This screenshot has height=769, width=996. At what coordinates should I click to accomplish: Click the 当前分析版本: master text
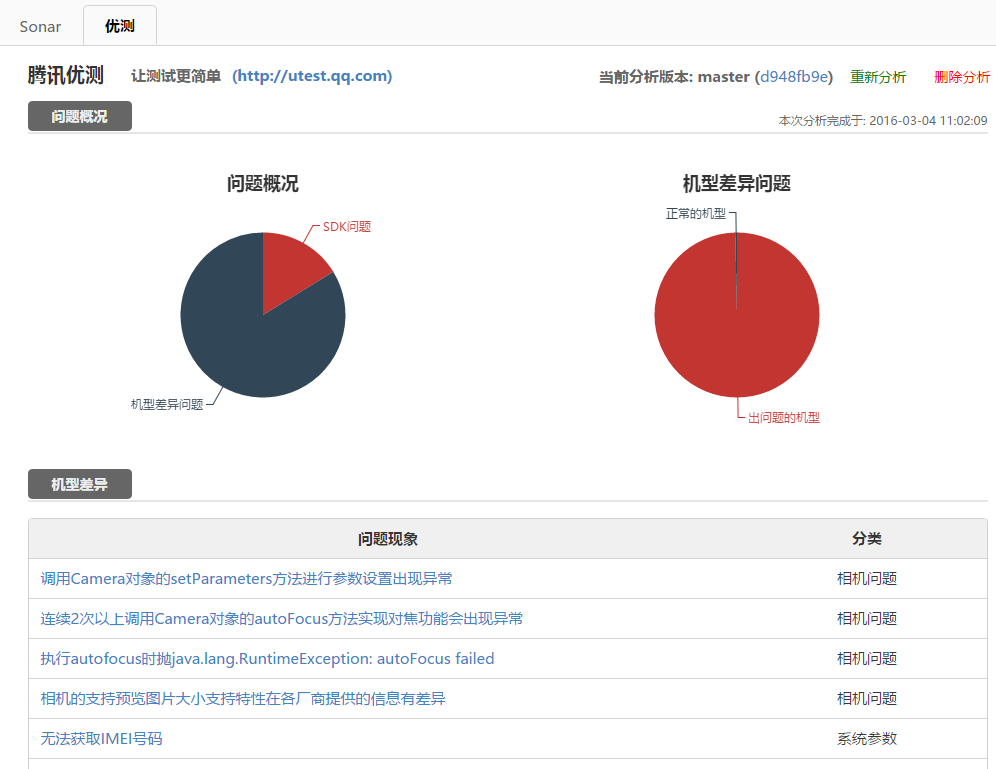(674, 77)
